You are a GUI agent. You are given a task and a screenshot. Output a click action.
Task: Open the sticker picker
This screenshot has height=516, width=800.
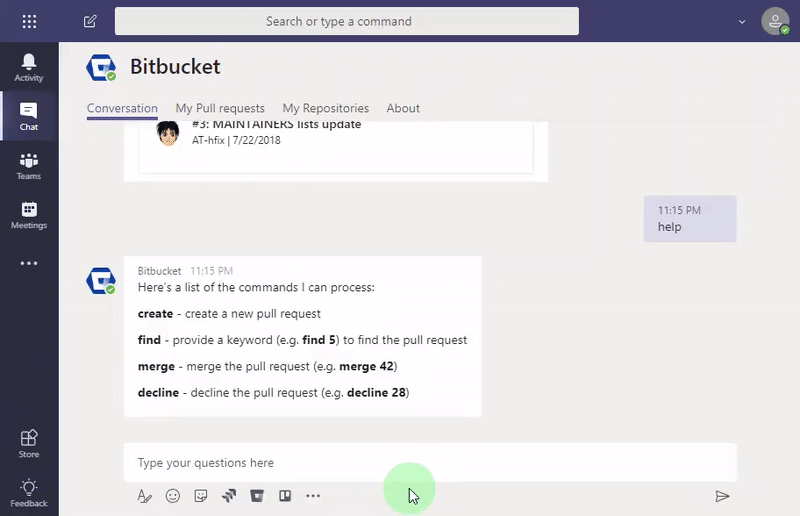point(201,496)
